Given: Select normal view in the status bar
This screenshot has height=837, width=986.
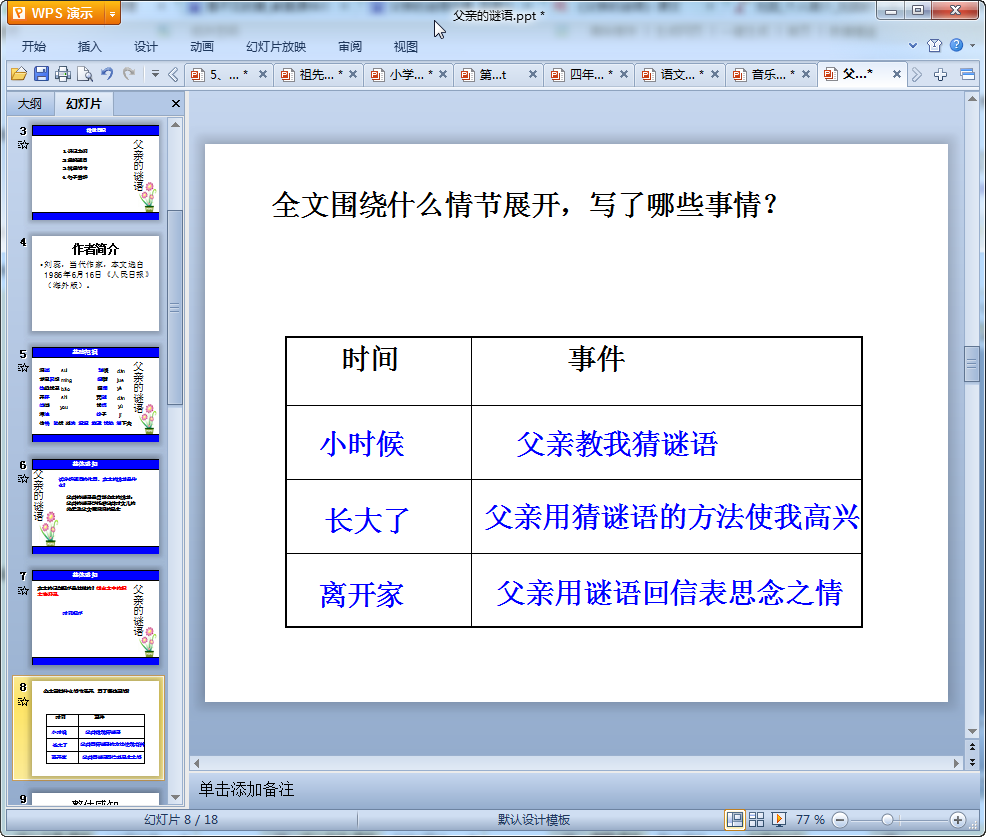Looking at the screenshot, I should [735, 819].
